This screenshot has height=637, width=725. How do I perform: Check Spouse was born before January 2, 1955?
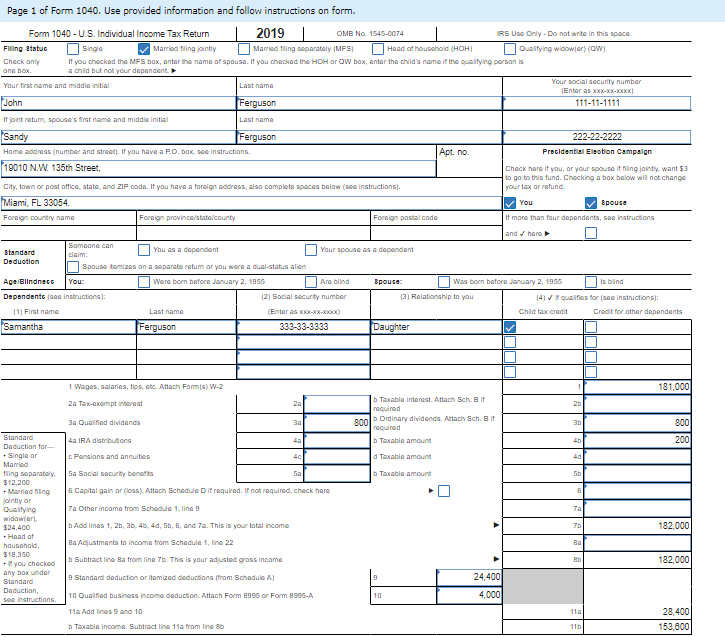click(444, 282)
